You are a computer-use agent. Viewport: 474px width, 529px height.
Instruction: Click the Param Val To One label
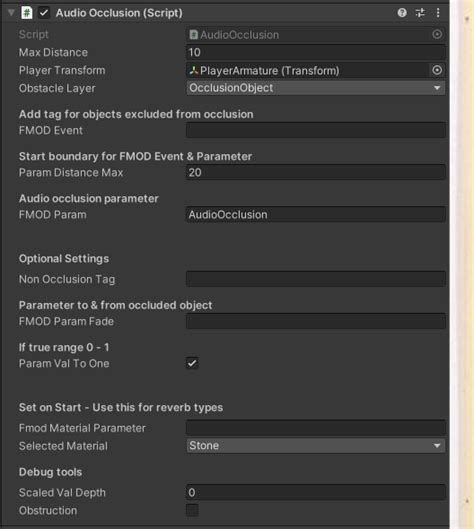(x=64, y=363)
